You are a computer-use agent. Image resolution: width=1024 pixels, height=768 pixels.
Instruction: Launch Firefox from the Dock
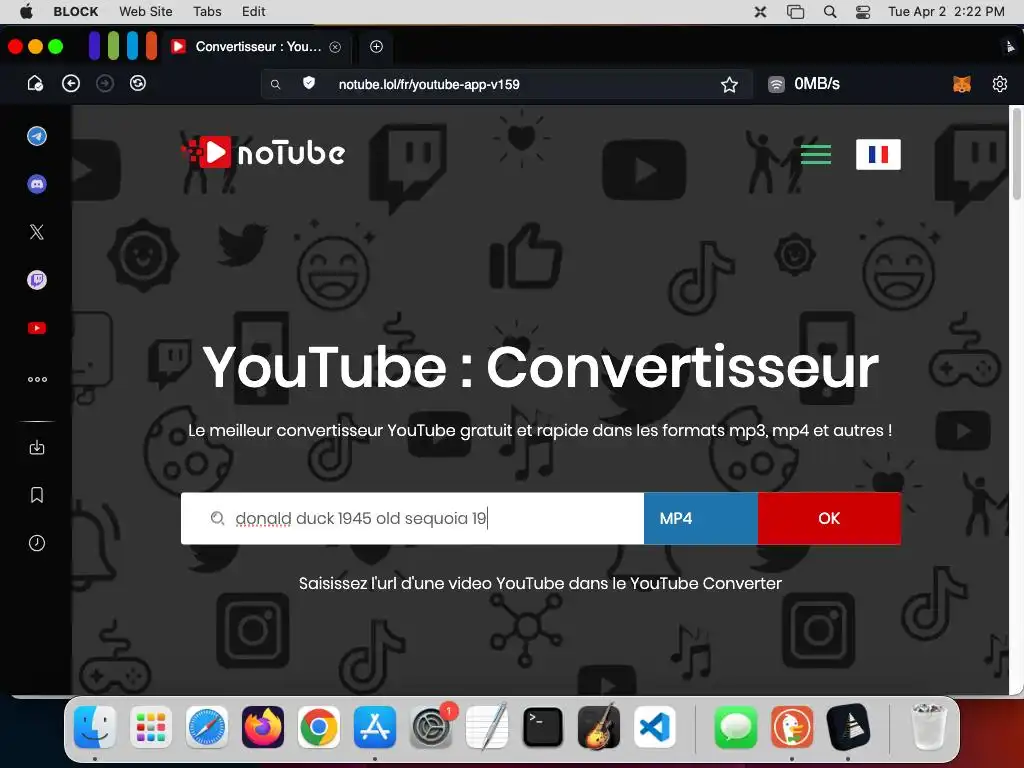tap(263, 727)
